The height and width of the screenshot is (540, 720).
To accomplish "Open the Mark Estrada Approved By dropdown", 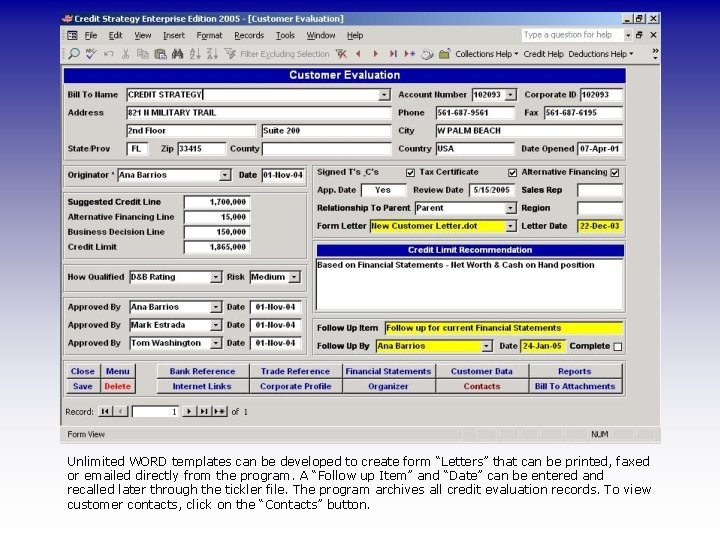I will (x=216, y=325).
